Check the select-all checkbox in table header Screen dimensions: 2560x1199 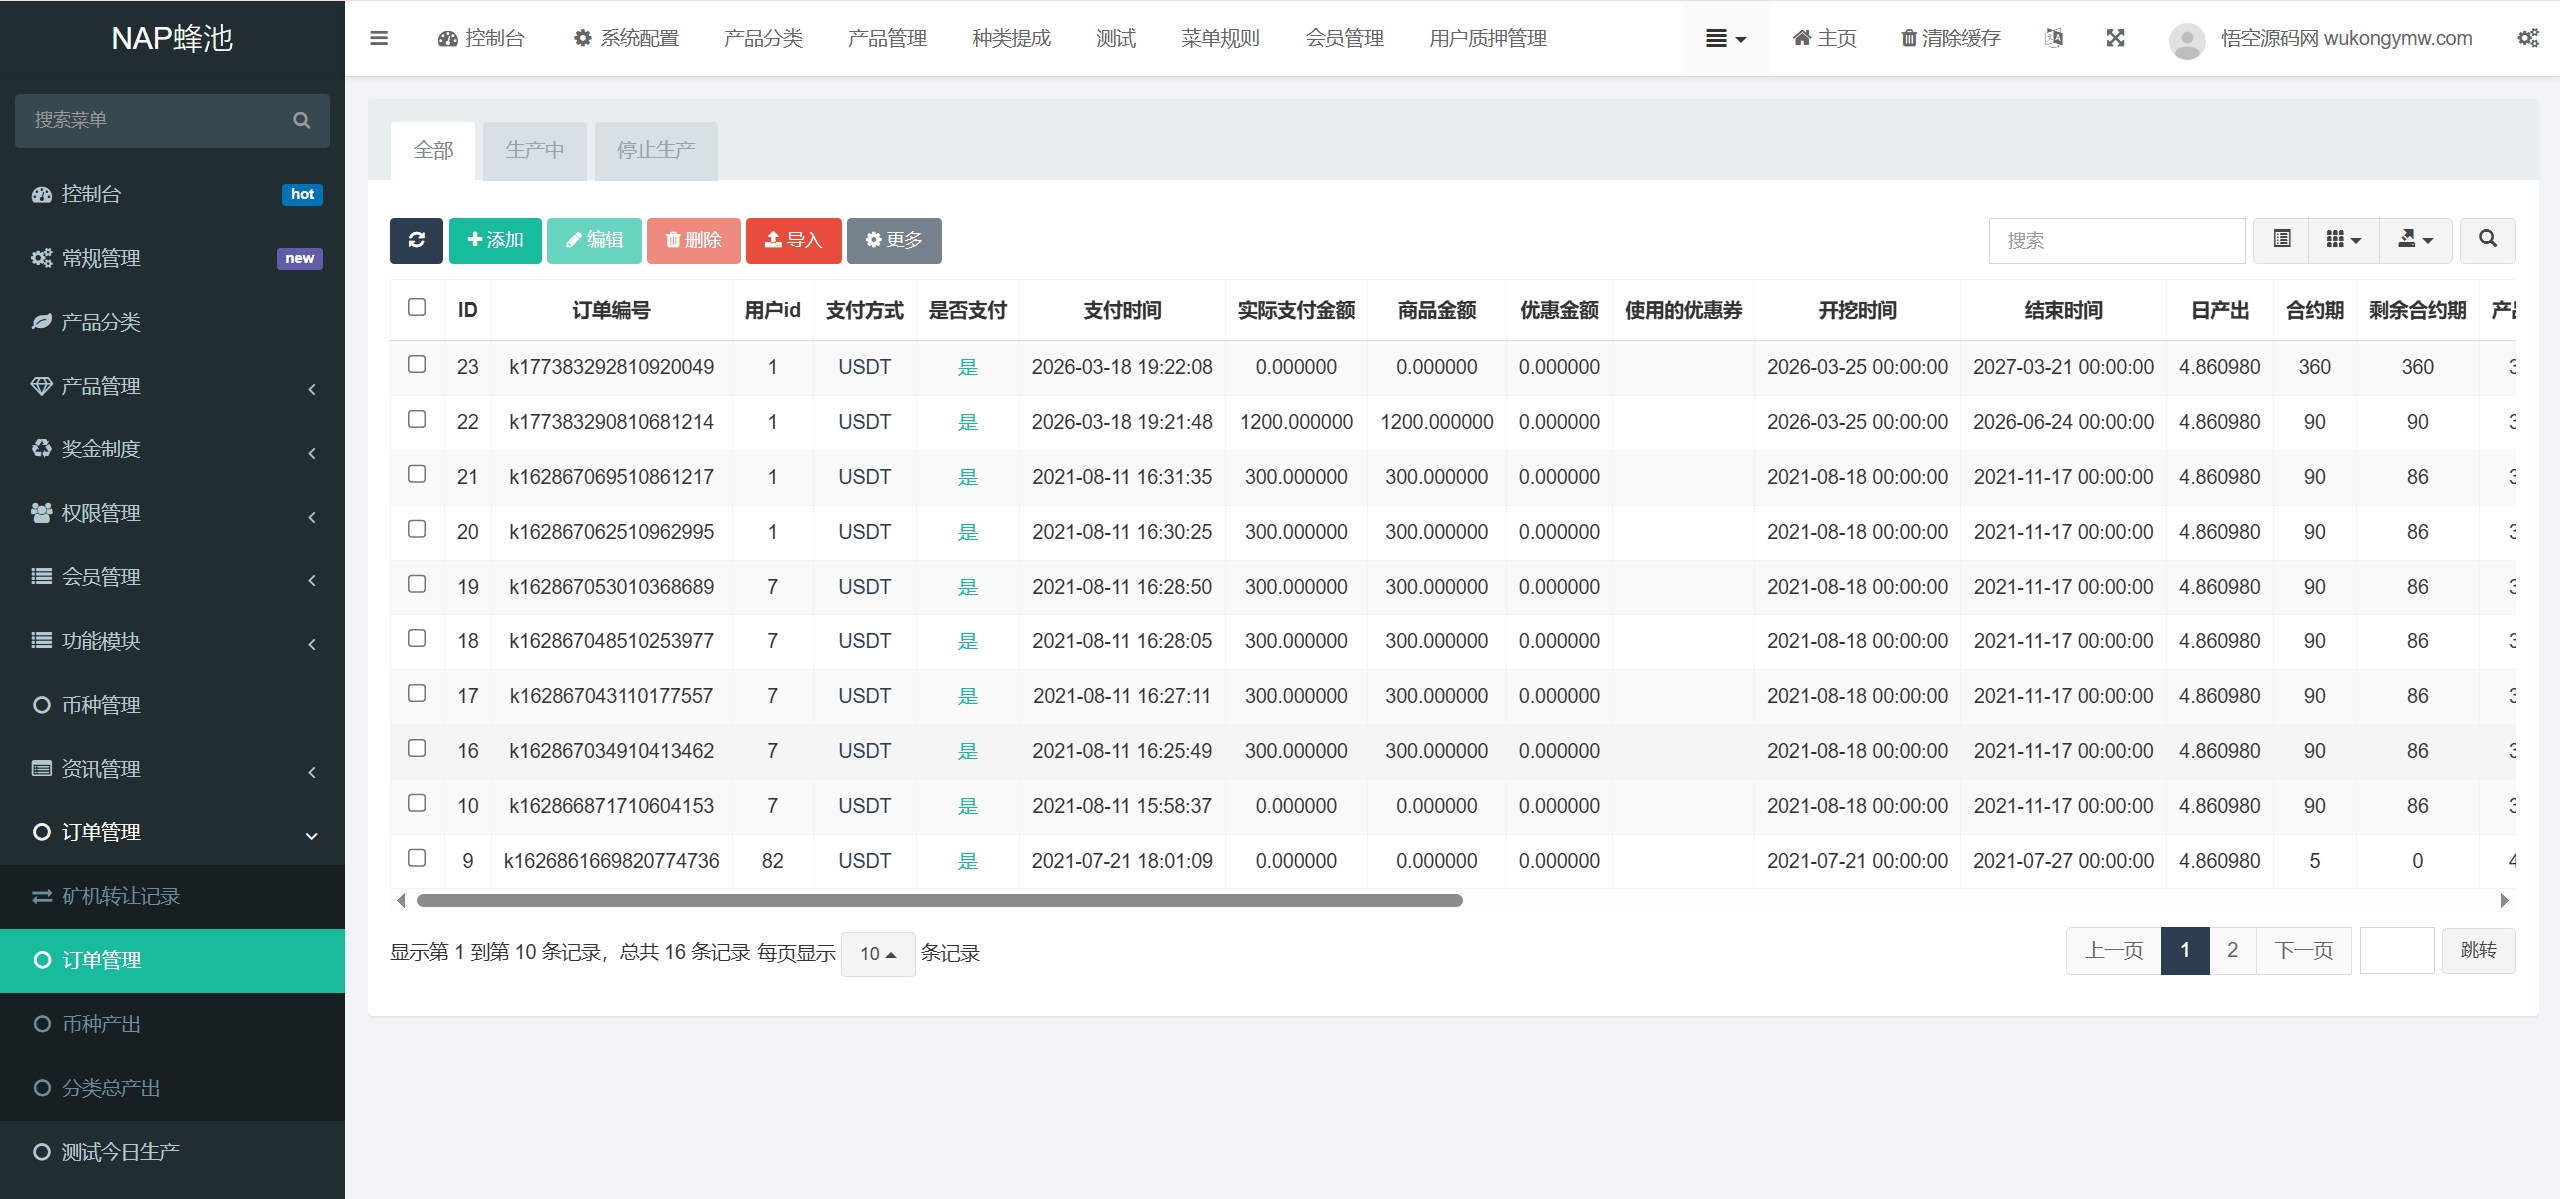(417, 307)
